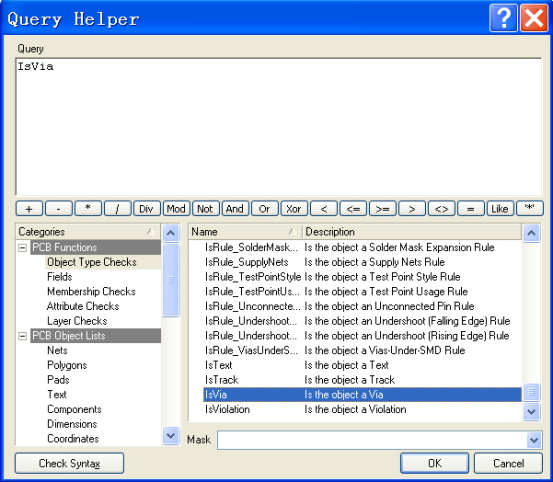
Task: Insert the not-equal <> operator
Action: (441, 209)
